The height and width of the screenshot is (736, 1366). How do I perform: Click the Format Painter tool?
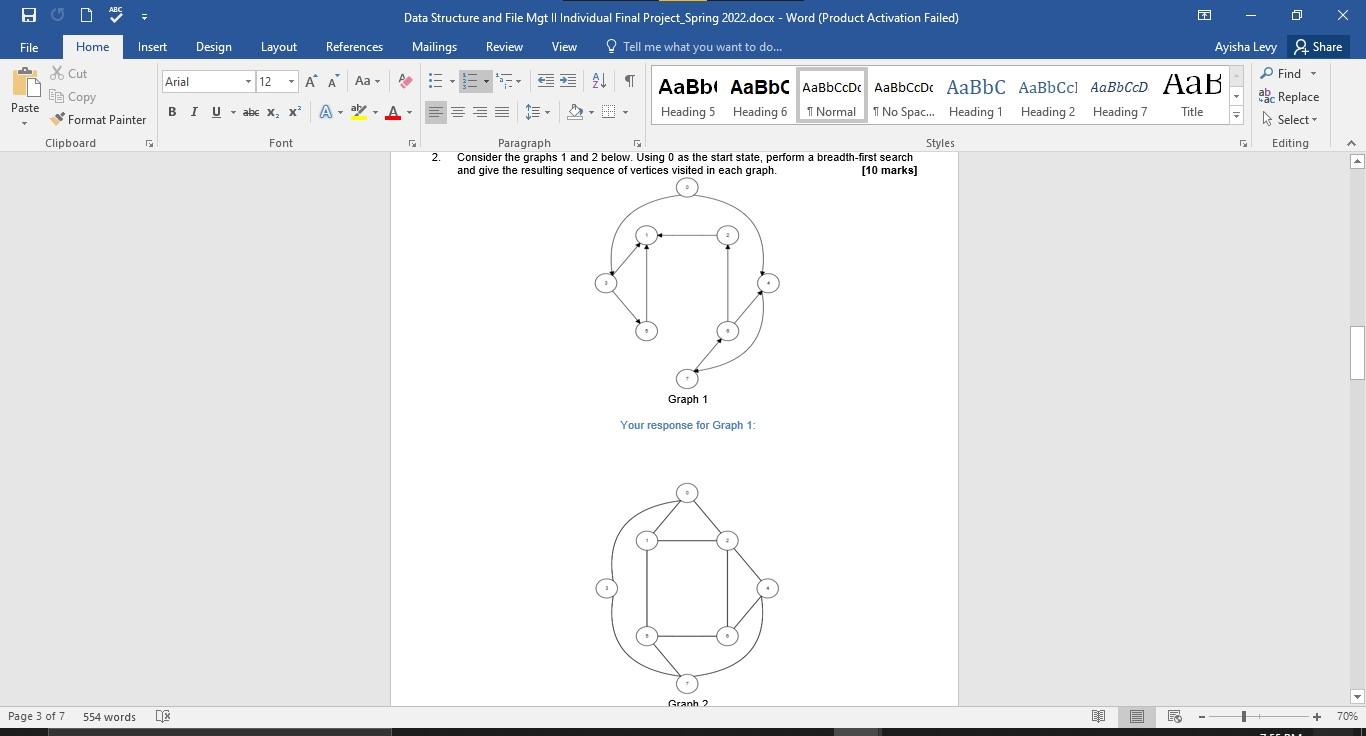point(98,119)
